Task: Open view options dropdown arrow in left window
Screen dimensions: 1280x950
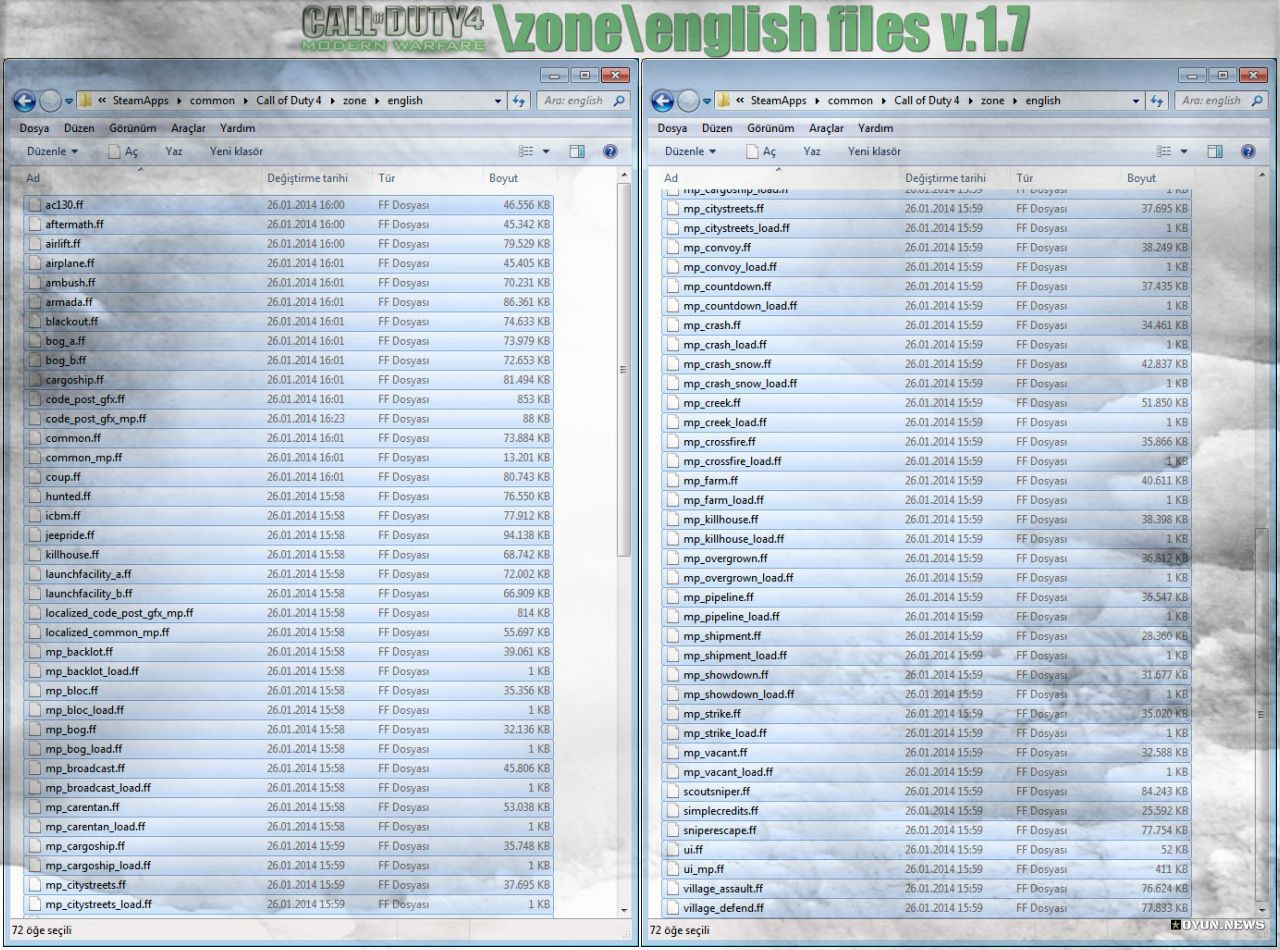Action: [546, 152]
